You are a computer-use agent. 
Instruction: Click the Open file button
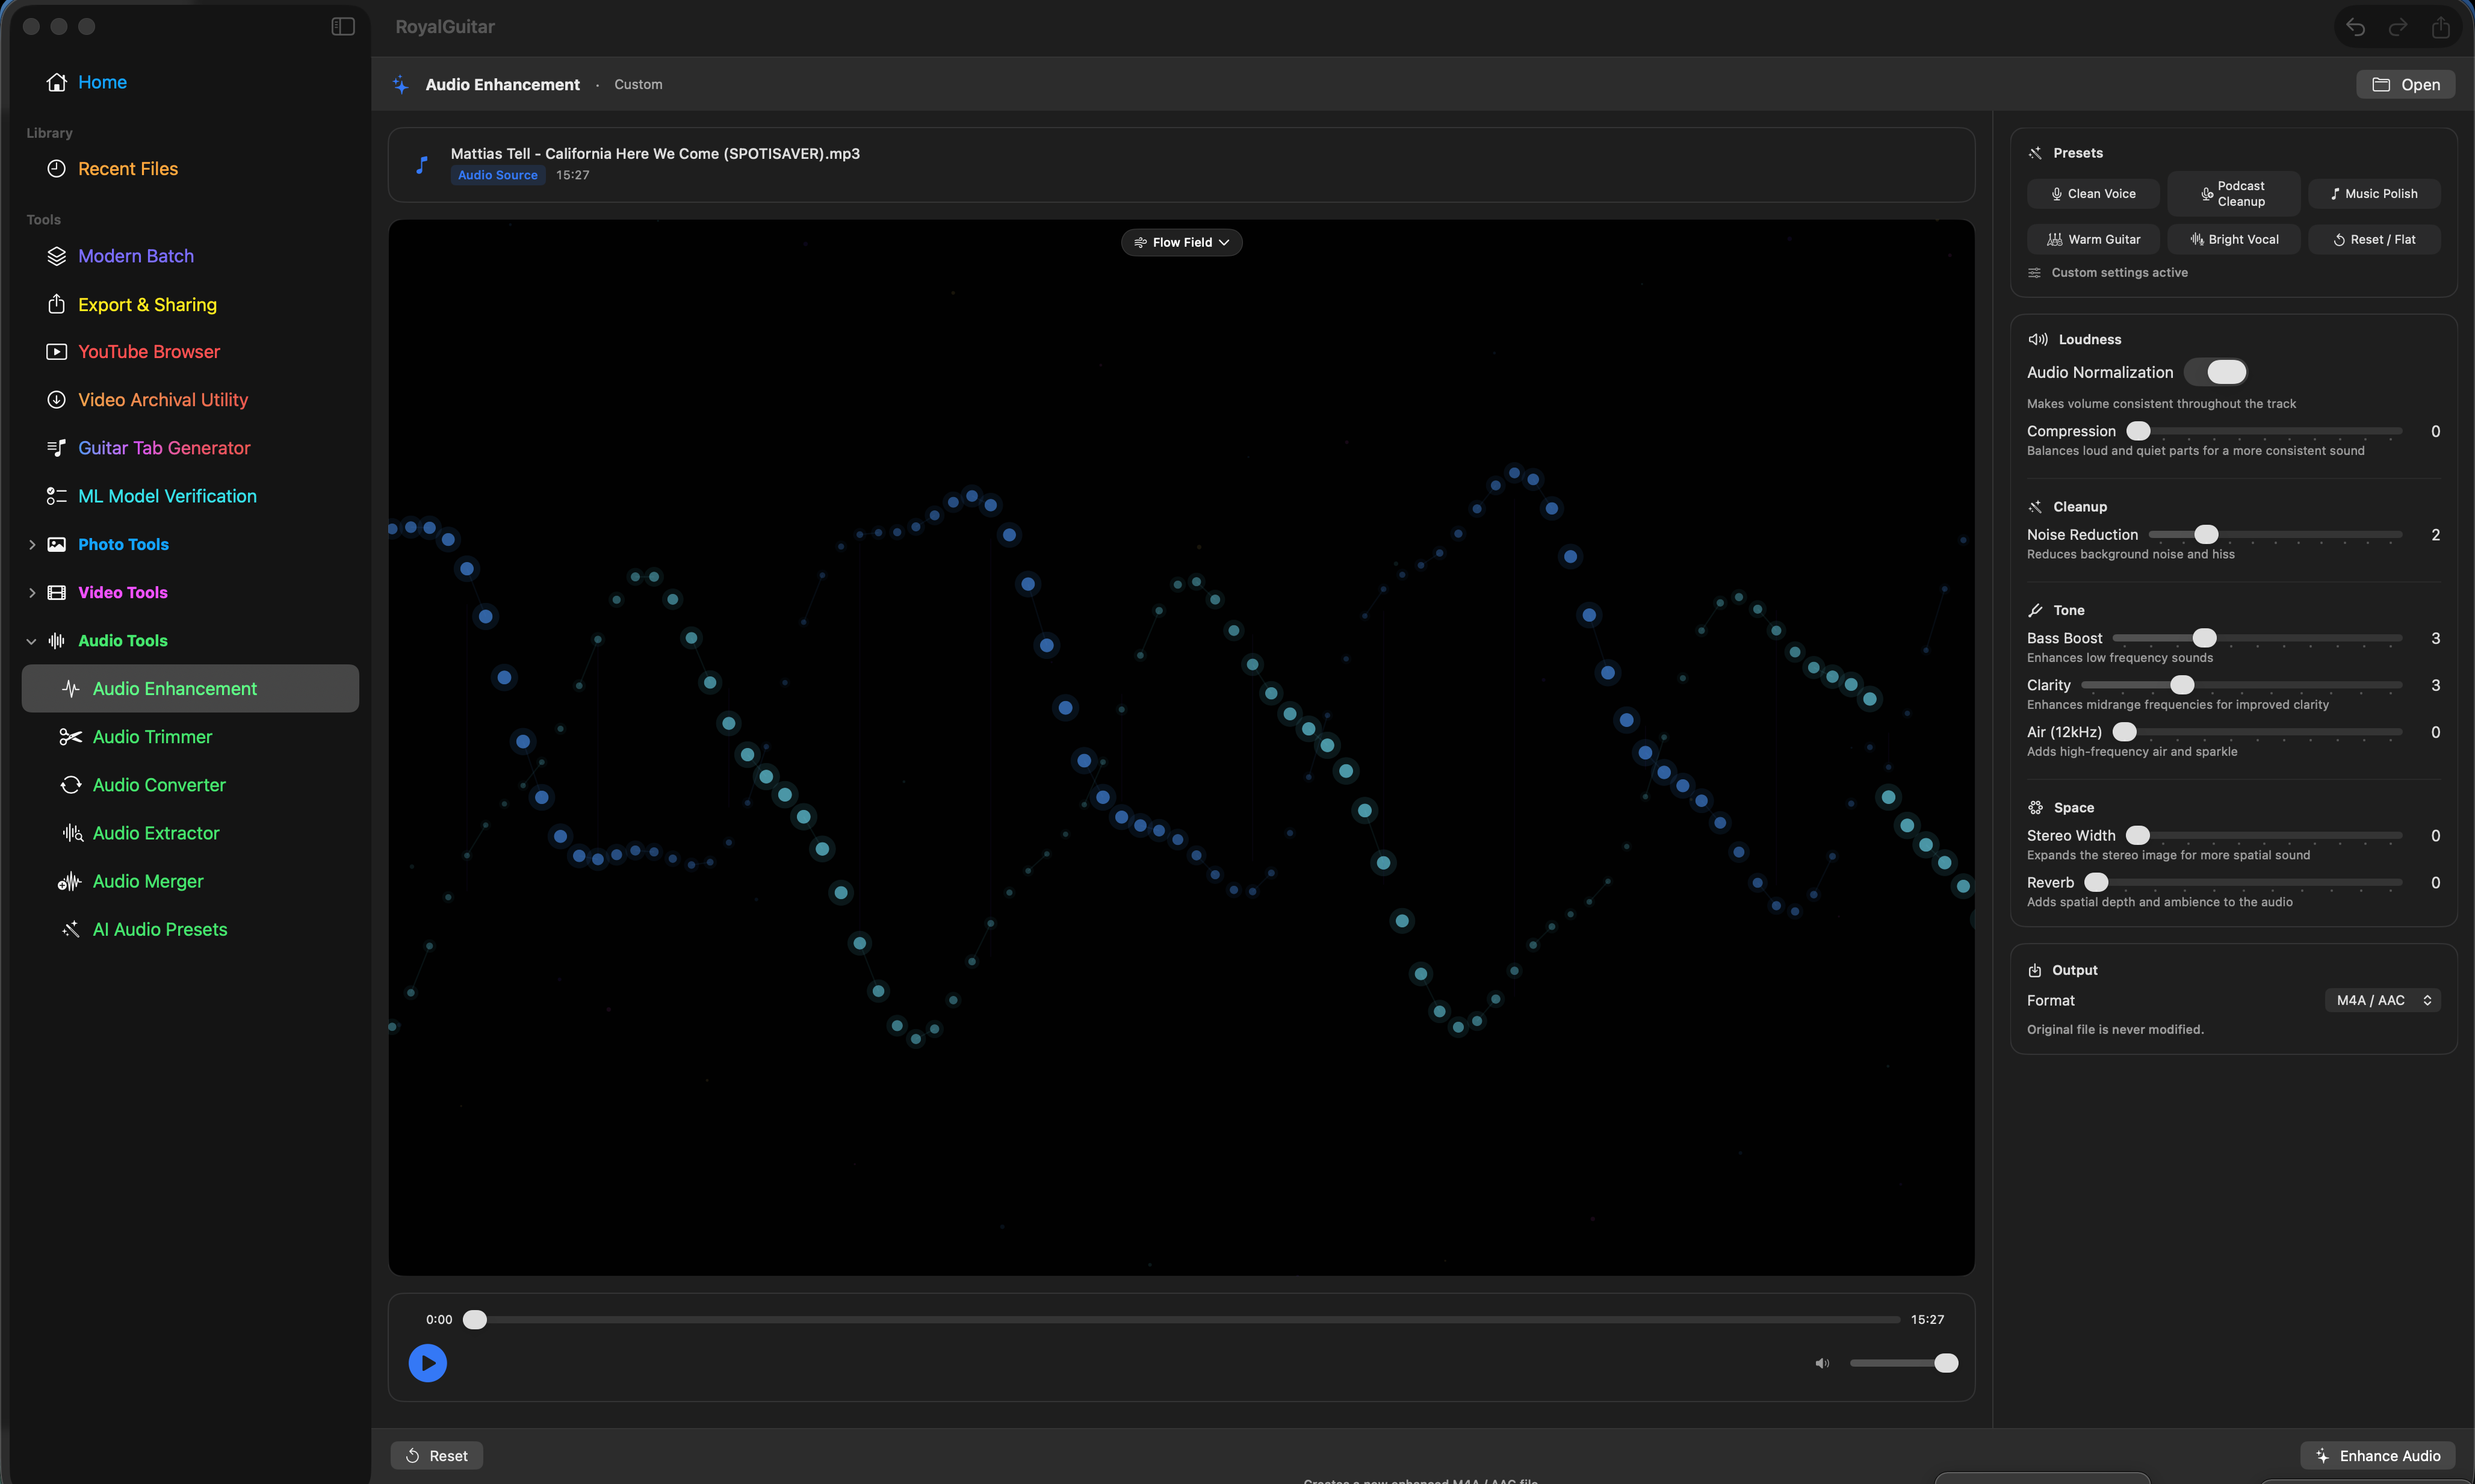pyautogui.click(x=2405, y=85)
